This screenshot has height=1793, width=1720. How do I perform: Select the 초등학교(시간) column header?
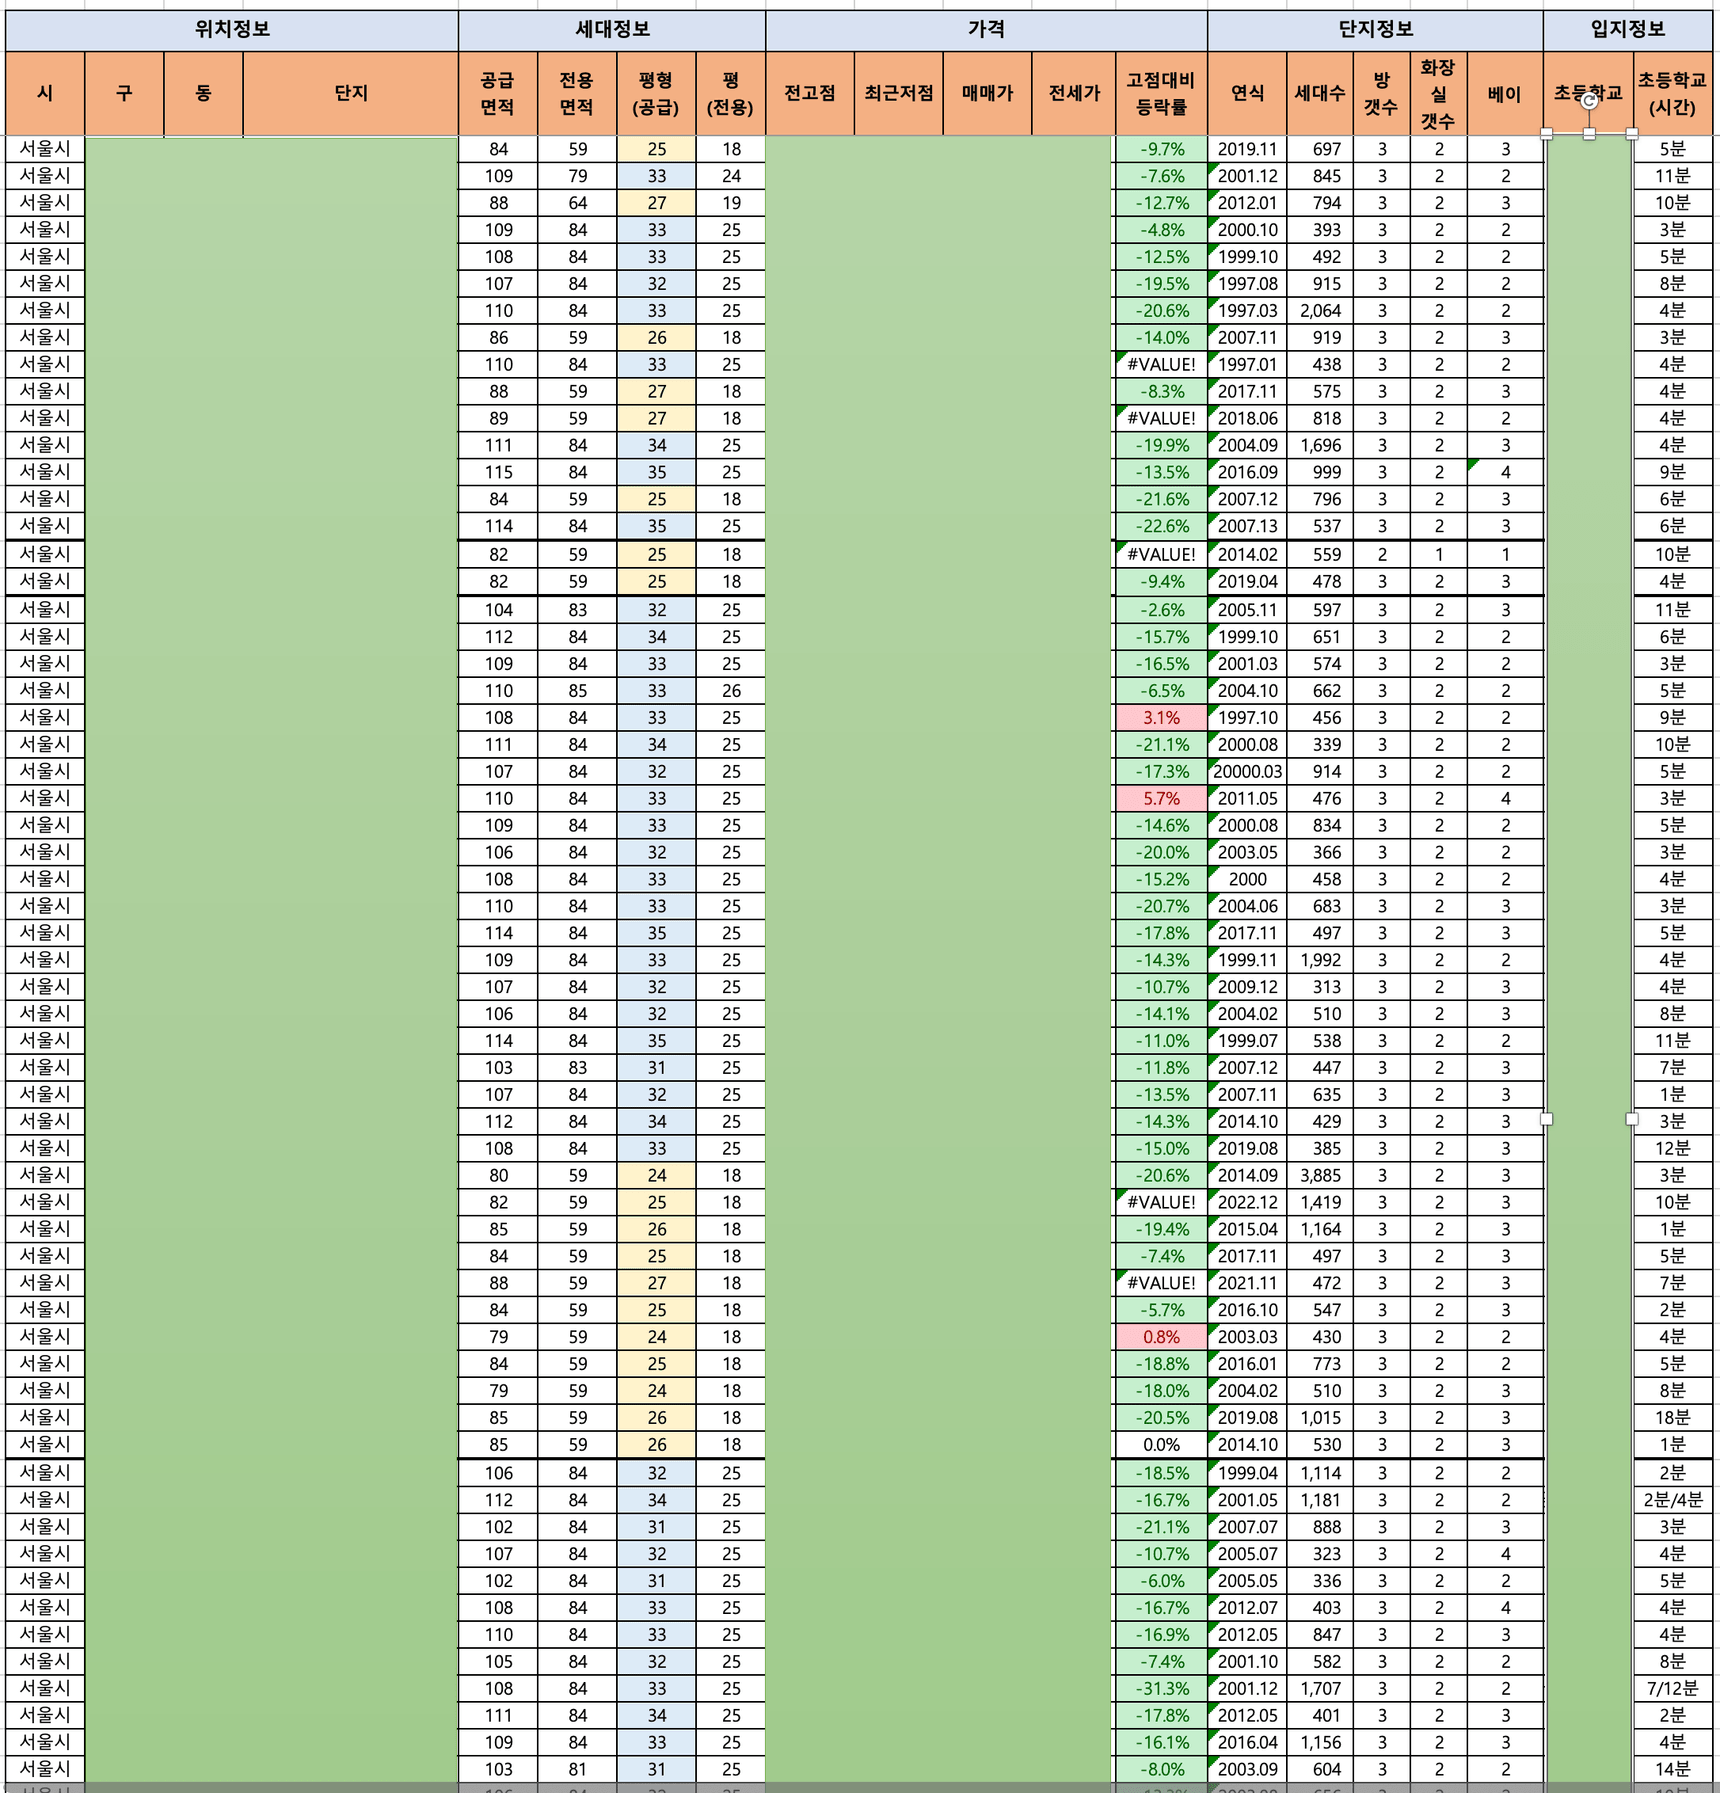click(x=1673, y=93)
